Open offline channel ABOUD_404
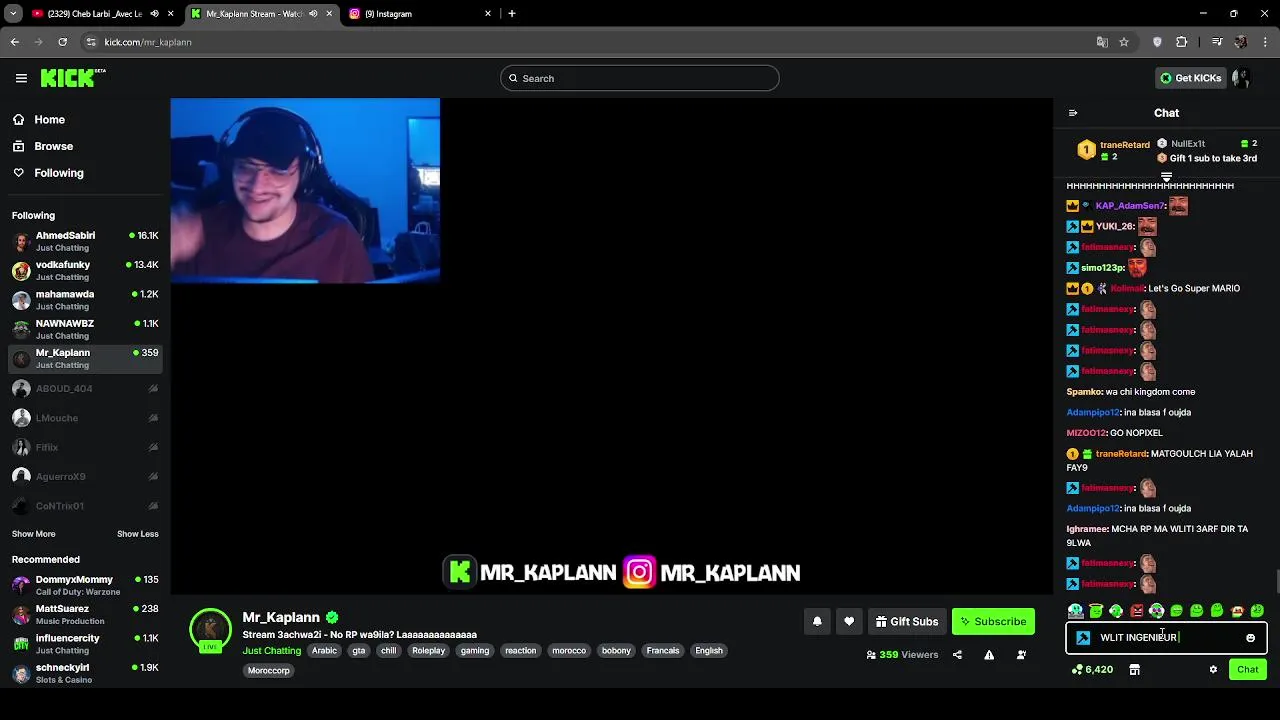This screenshot has width=1280, height=720. pyautogui.click(x=85, y=389)
